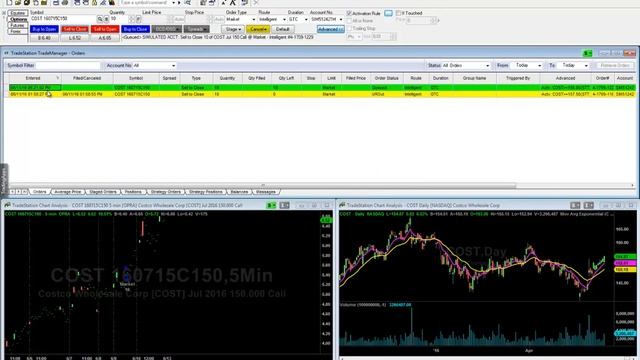Open the To date dropdown
This screenshot has height=360, width=640.
point(586,65)
